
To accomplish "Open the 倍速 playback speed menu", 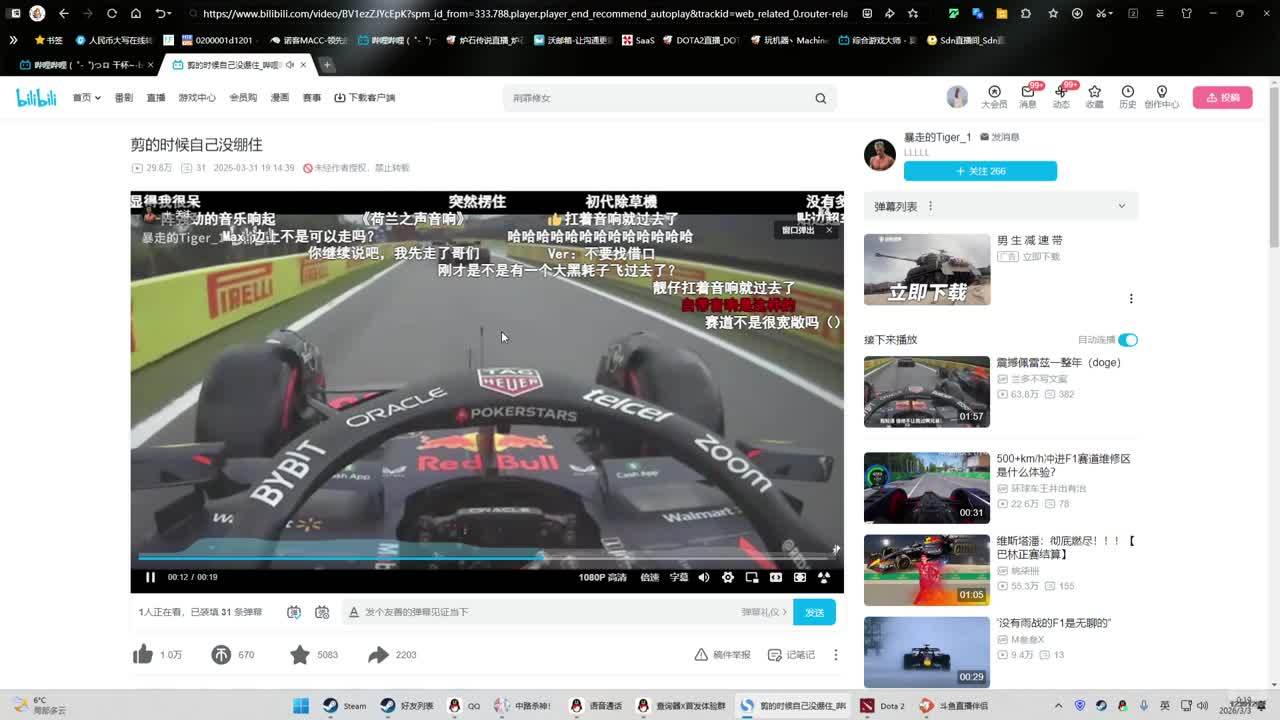I will pos(650,577).
